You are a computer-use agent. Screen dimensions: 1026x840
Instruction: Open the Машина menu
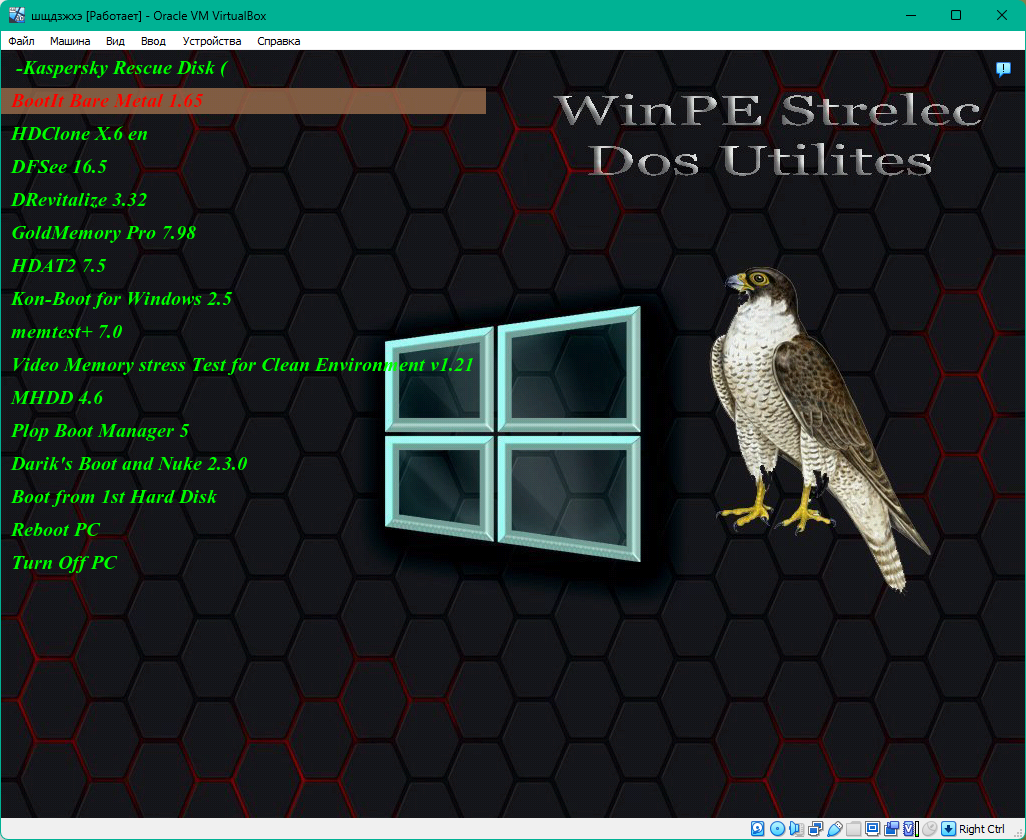(x=70, y=41)
